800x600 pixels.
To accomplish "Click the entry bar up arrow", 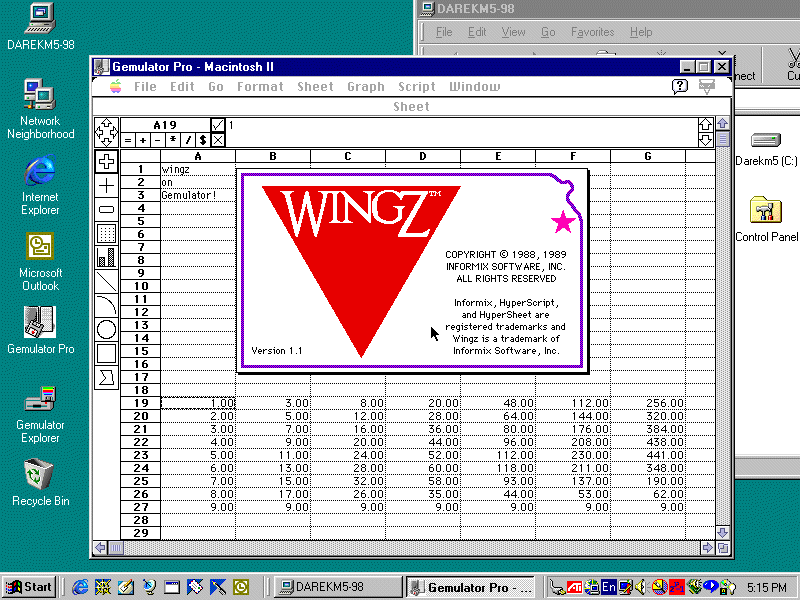I will [x=706, y=124].
